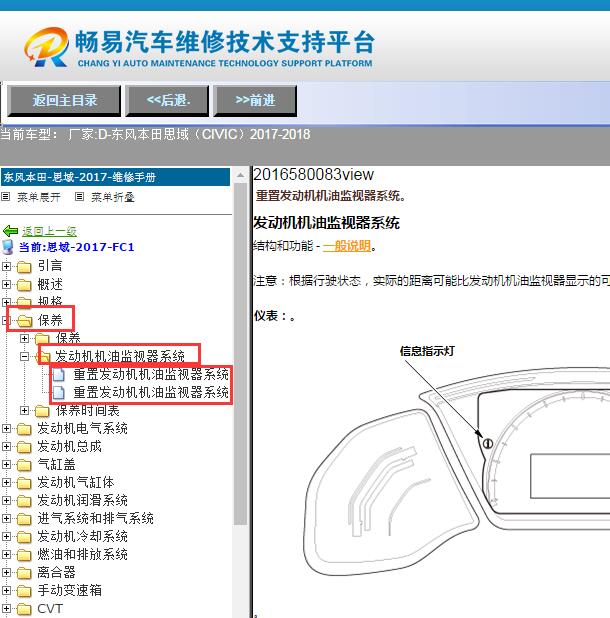Click the green back arrow icon

[x=10, y=231]
